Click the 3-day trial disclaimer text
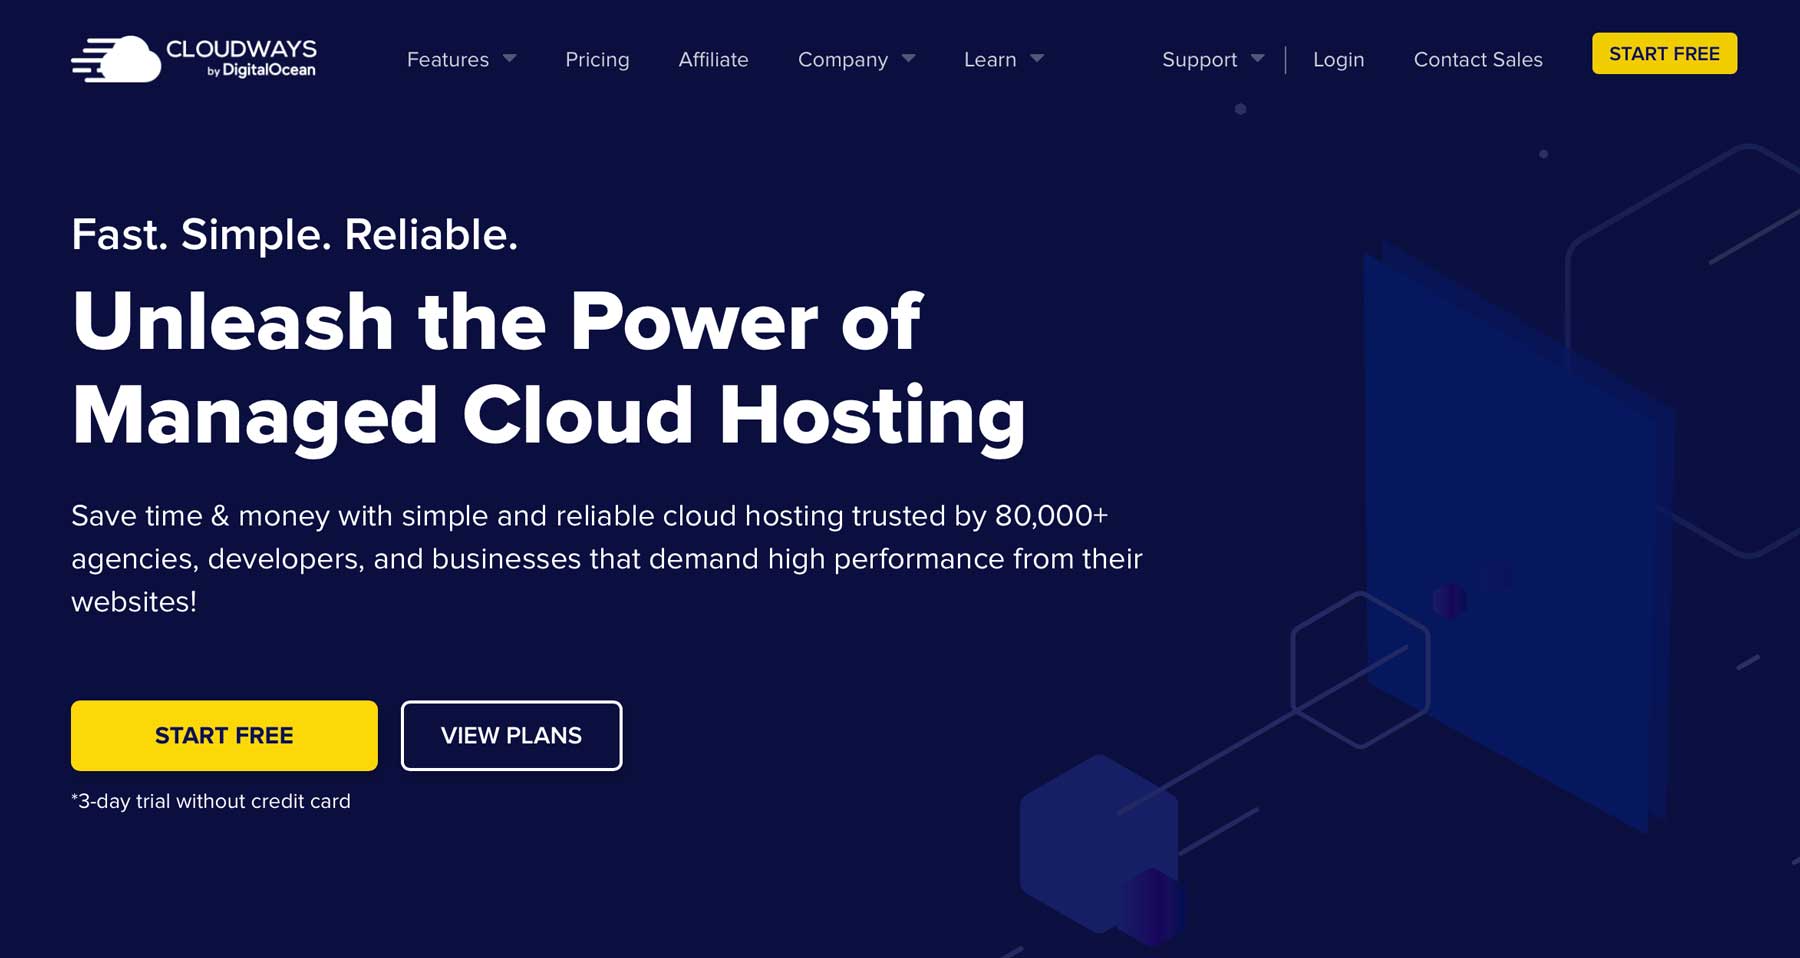 pos(210,801)
